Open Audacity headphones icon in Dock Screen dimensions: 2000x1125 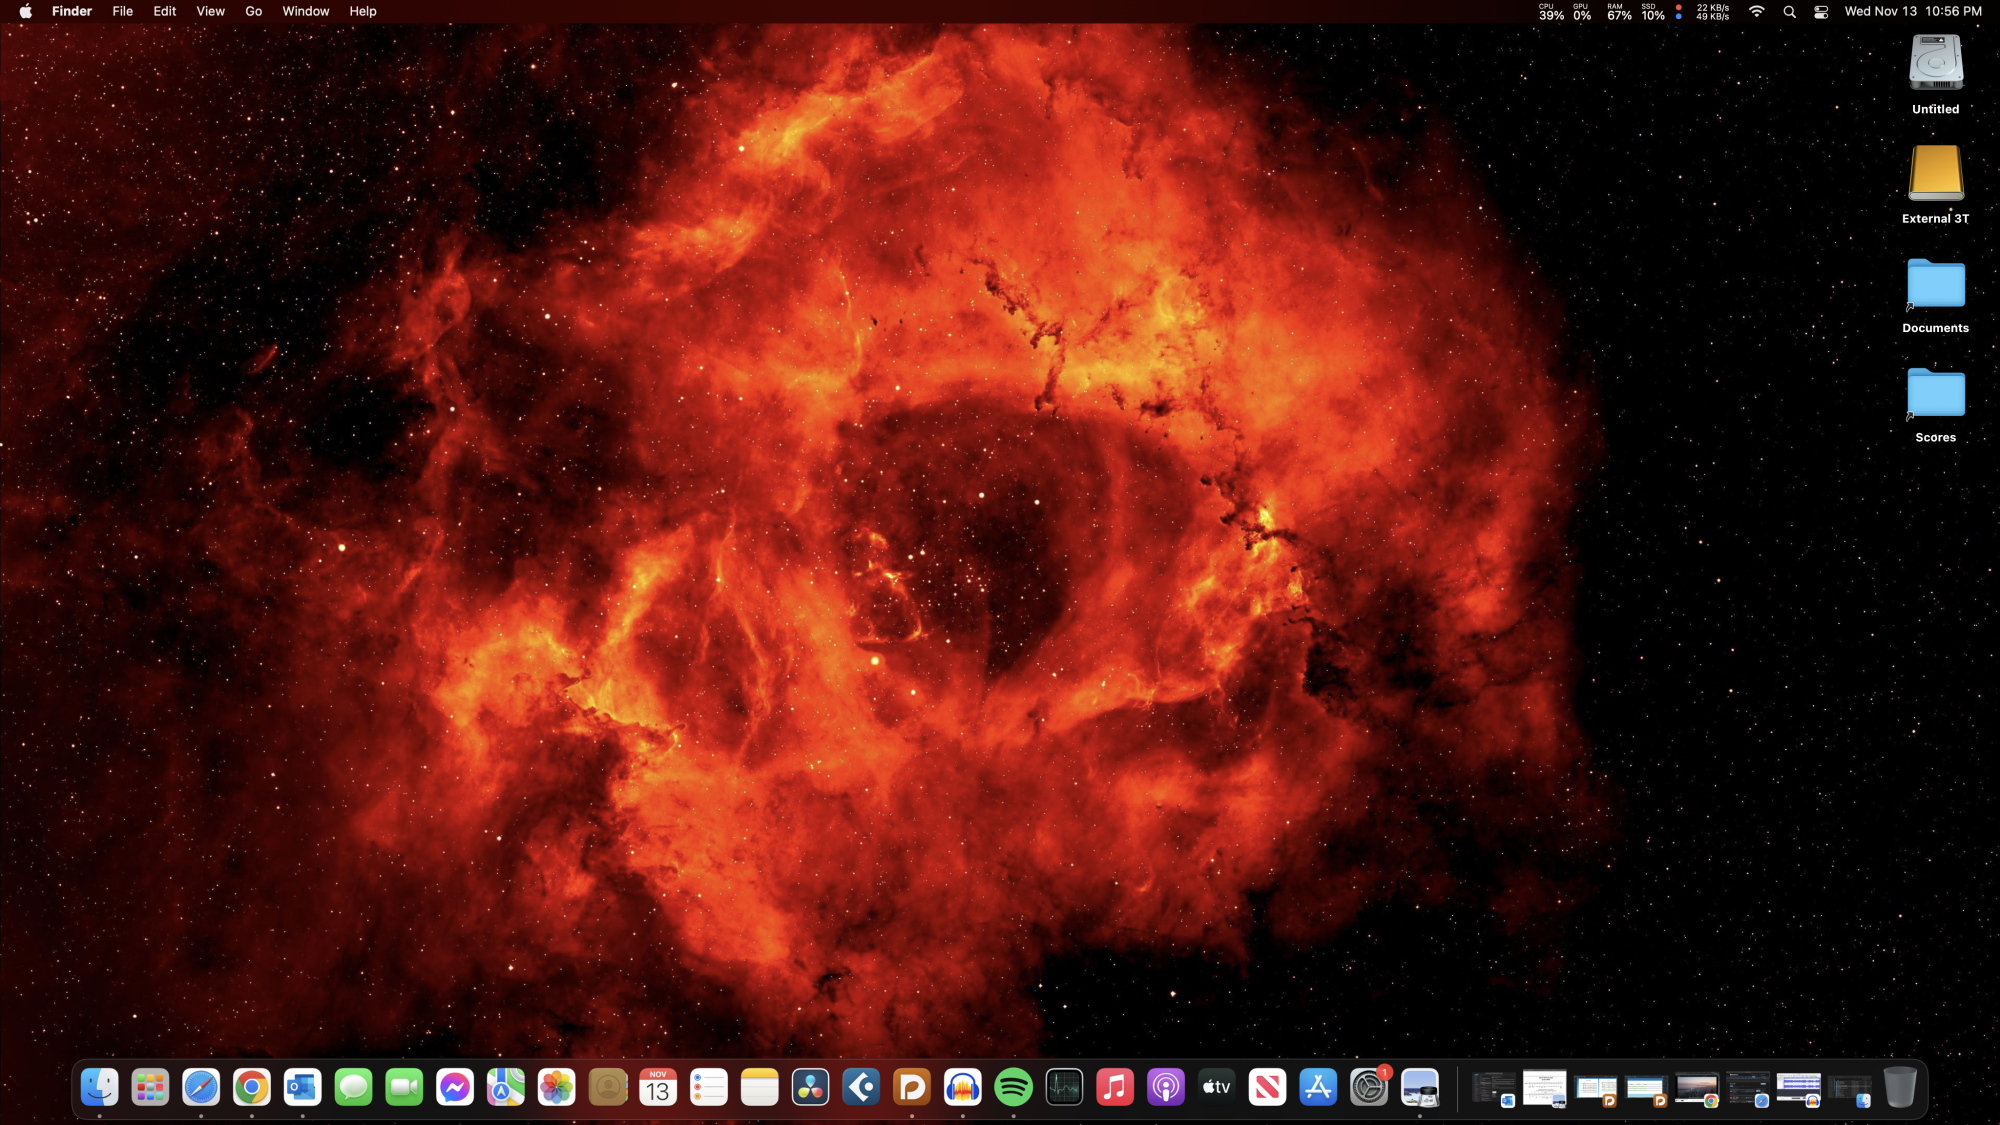pos(962,1087)
